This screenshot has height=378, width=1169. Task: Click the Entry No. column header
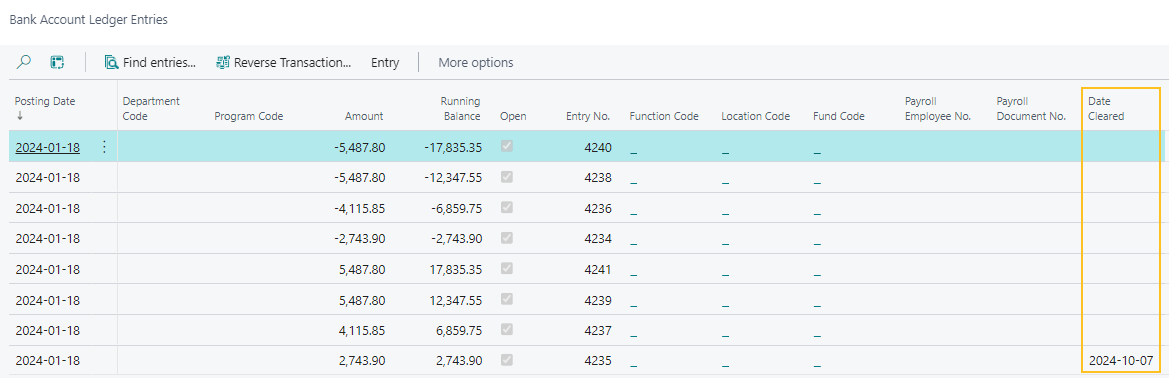(x=588, y=116)
